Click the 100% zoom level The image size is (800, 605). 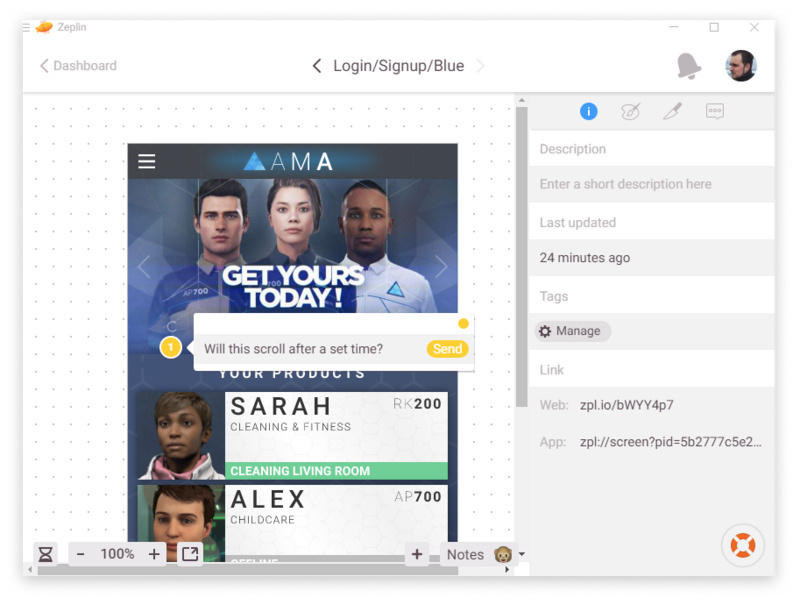click(117, 554)
